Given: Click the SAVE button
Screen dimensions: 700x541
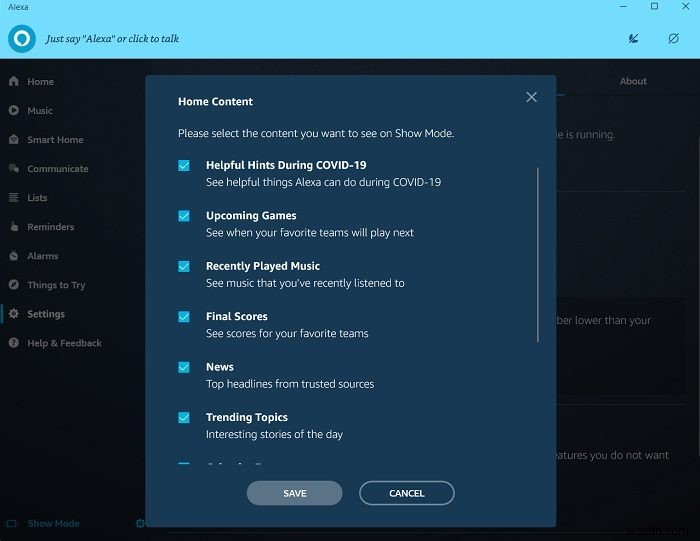Looking at the screenshot, I should [295, 493].
